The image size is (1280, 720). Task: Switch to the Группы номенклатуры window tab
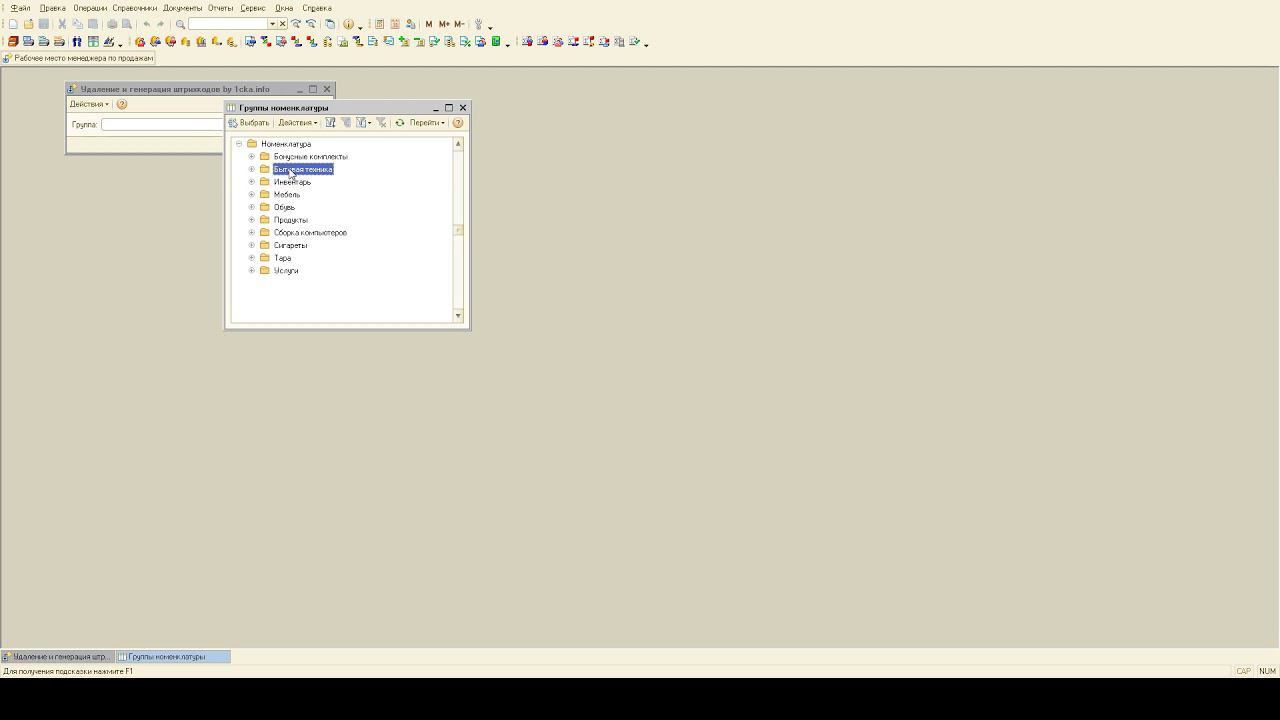point(173,657)
